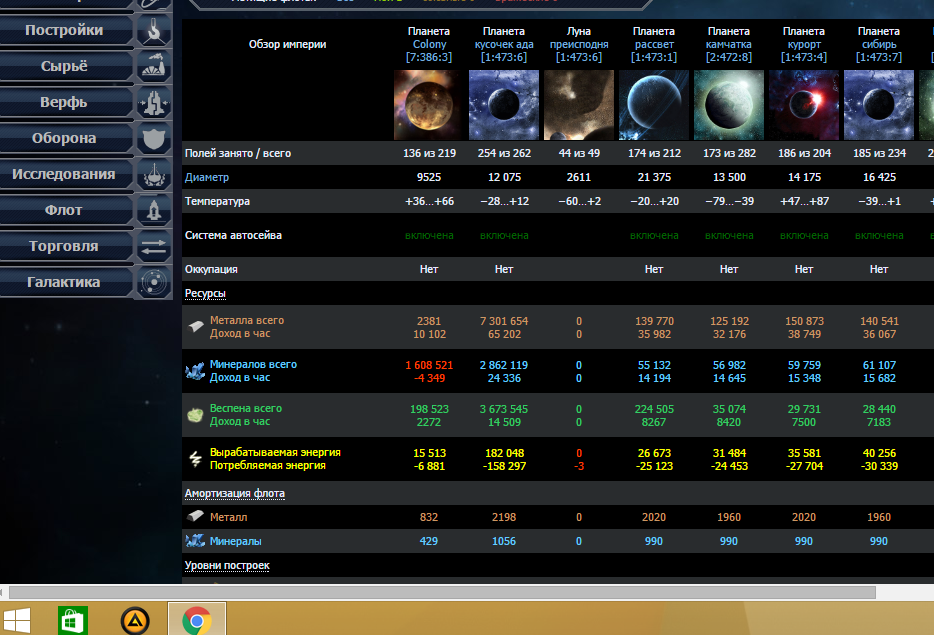Open coordinates [2:472:8] link

(729, 57)
